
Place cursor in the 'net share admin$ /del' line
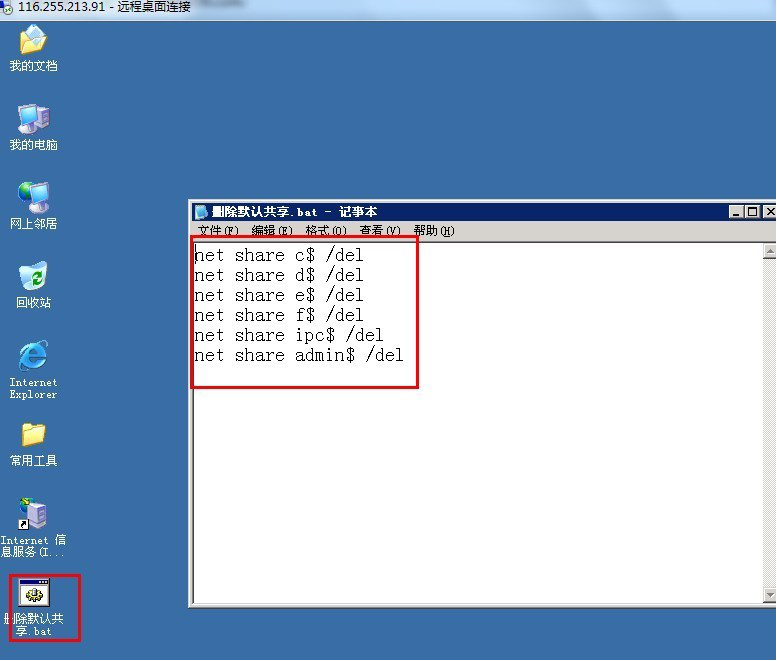[298, 355]
